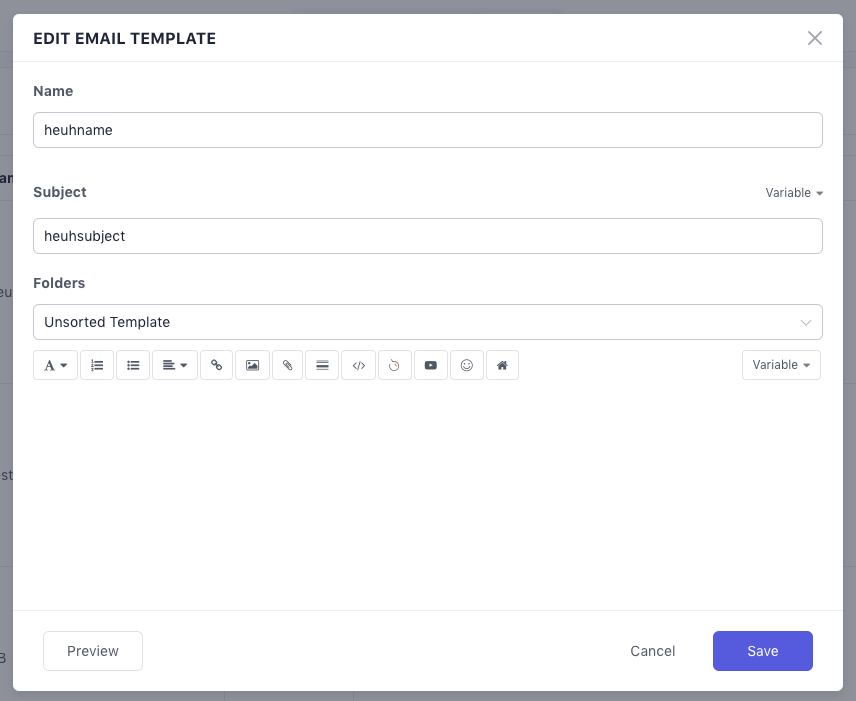Click the Name field containing heuhname
This screenshot has height=701, width=856.
tap(428, 130)
